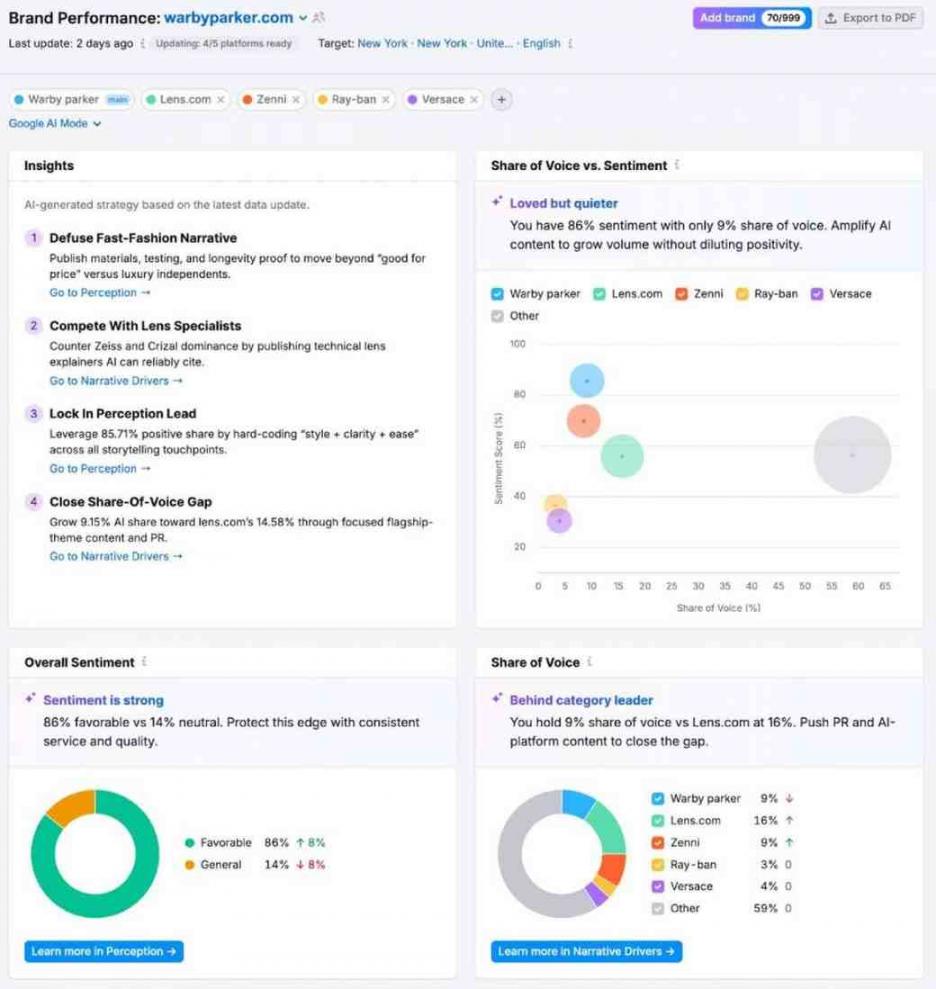Toggle Warby parker checkbox in scatter legend
Screen dimensions: 936x989
pyautogui.click(x=497, y=294)
